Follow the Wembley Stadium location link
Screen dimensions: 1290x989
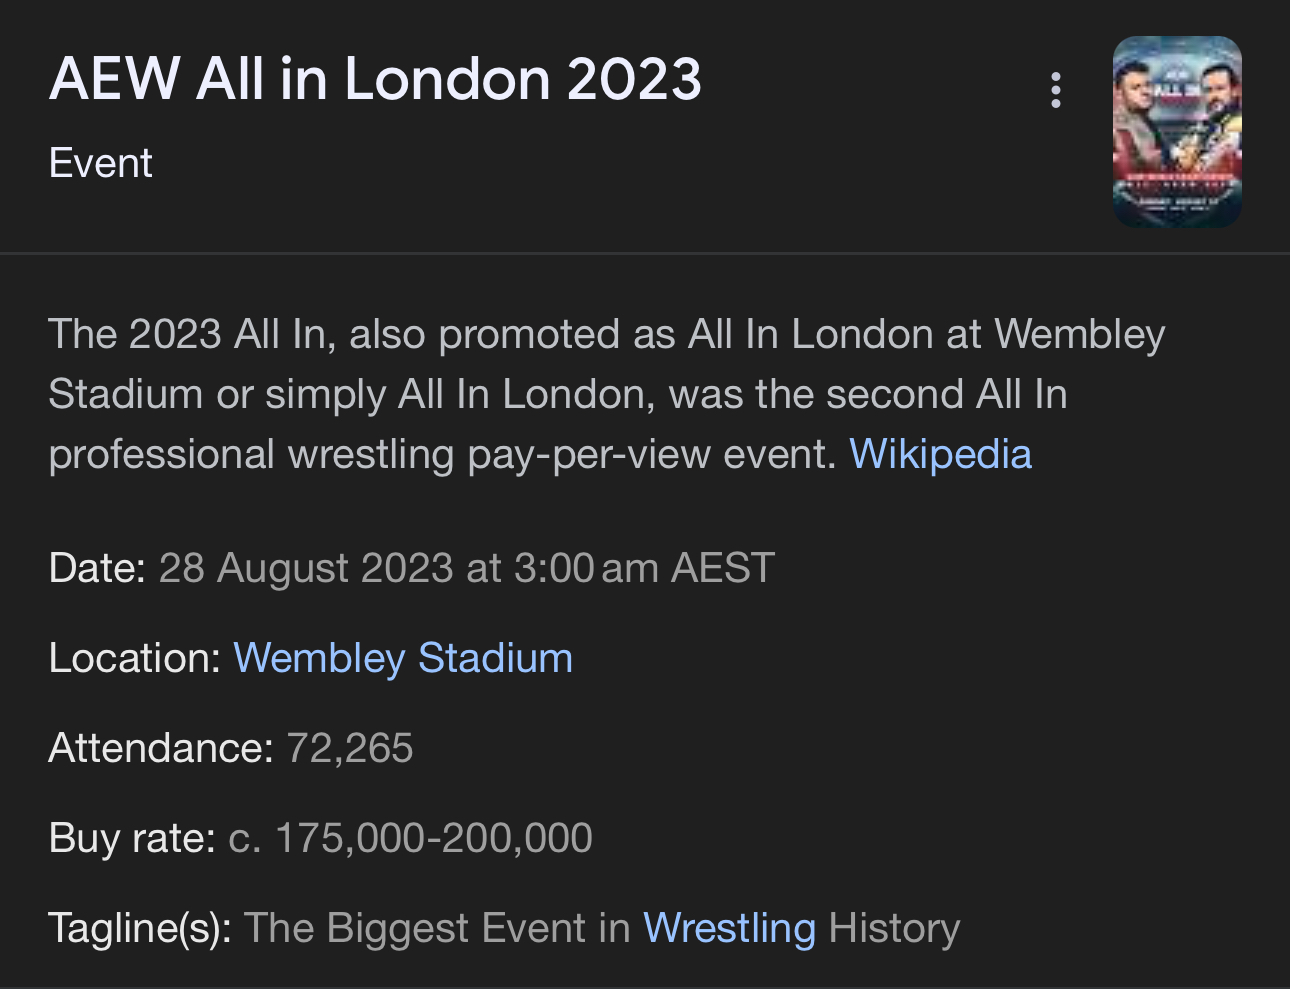(403, 658)
